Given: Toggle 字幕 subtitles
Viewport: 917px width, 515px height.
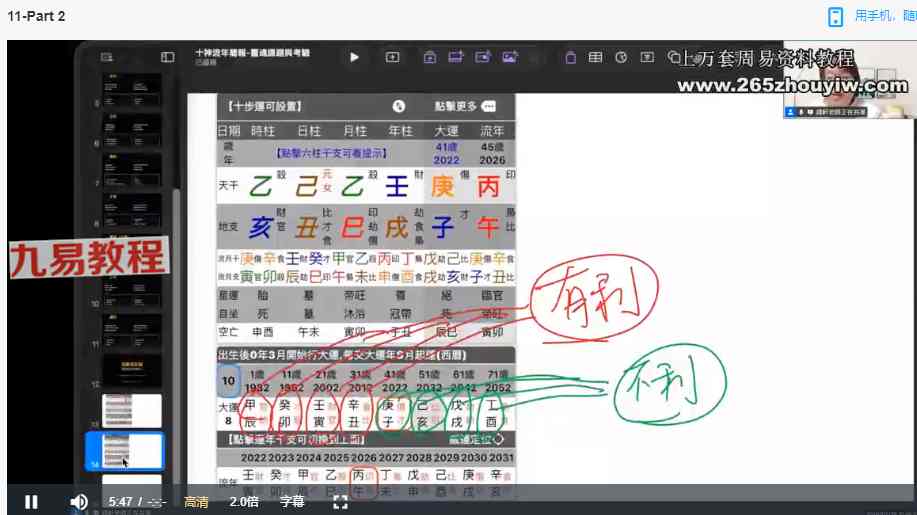Looking at the screenshot, I should point(292,502).
